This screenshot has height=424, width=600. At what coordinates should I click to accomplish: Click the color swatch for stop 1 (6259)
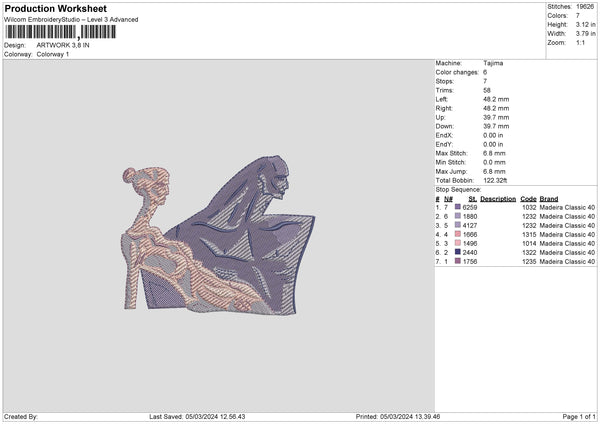[458, 206]
